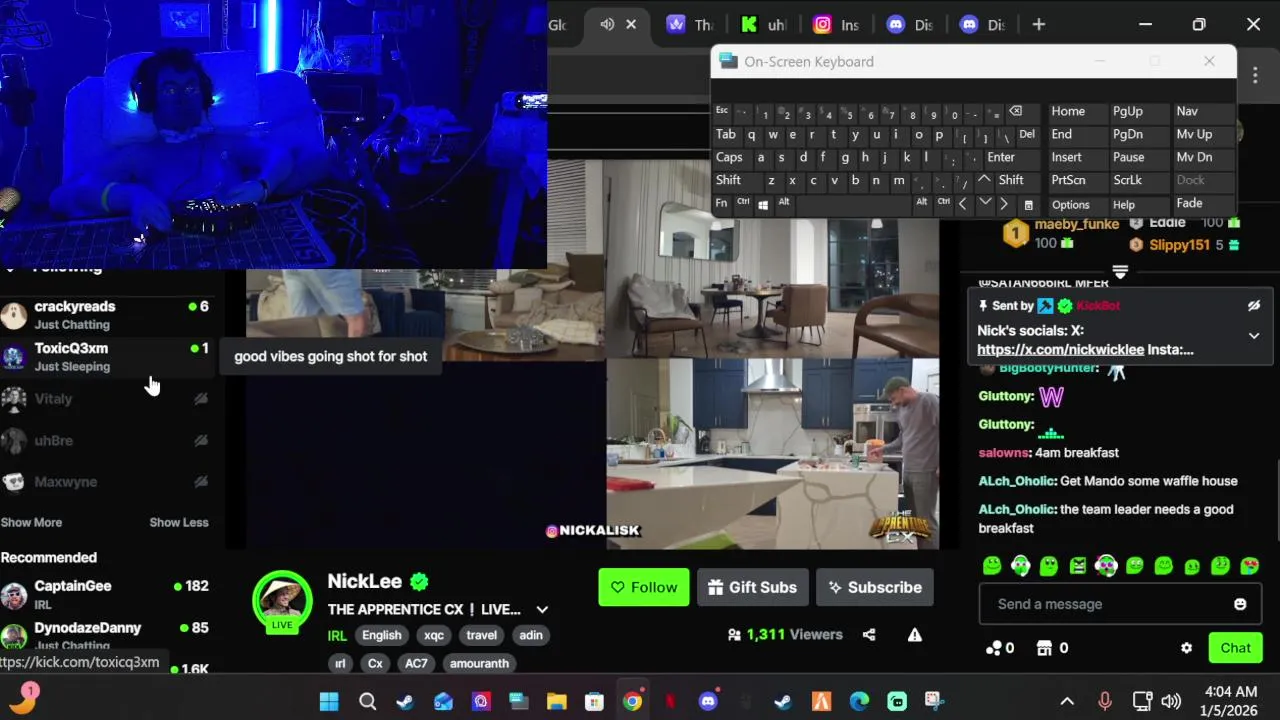The width and height of the screenshot is (1280, 720).
Task: Show hidden system tray icons
Action: 1067,702
